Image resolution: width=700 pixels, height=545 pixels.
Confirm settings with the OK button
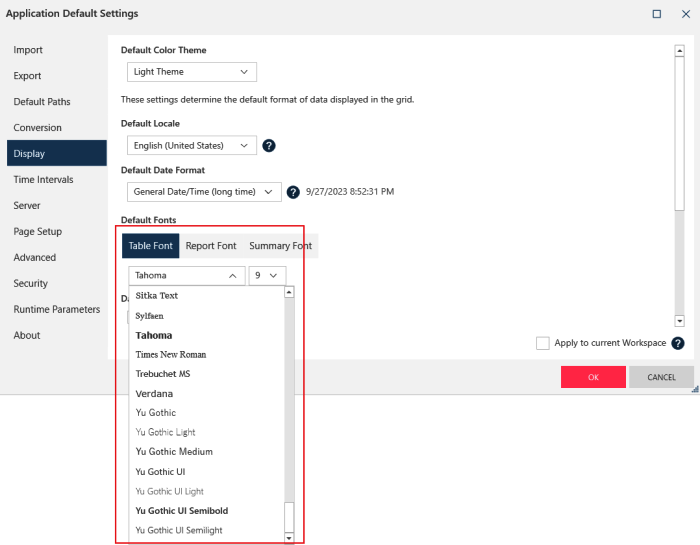(593, 377)
